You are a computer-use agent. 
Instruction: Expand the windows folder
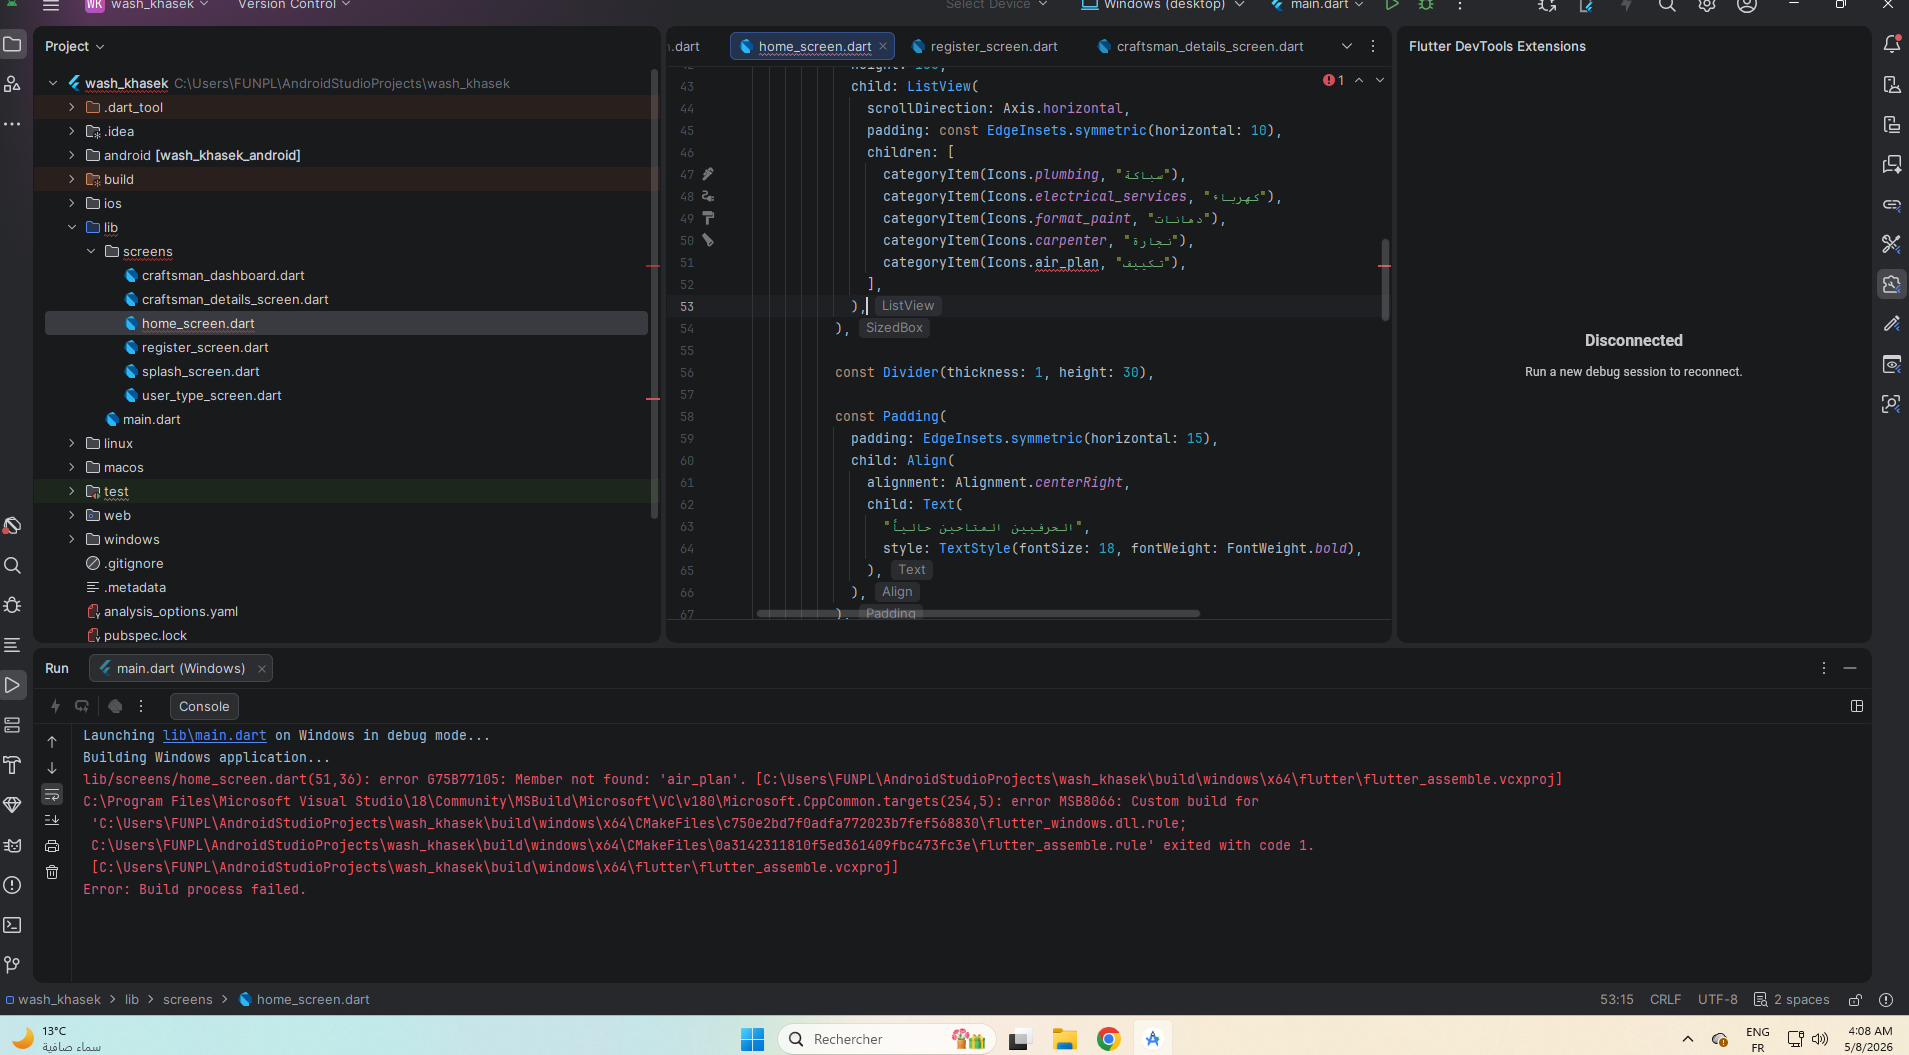pyautogui.click(x=71, y=539)
